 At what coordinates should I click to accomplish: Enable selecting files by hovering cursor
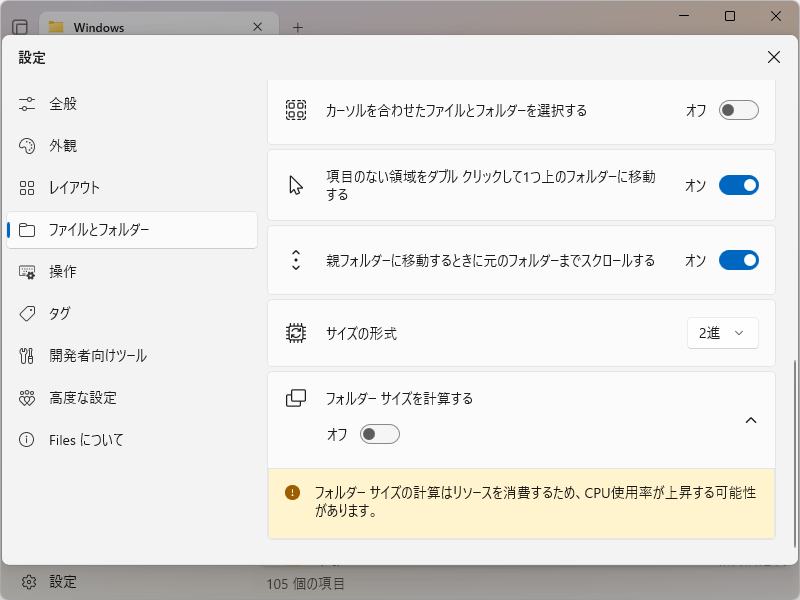pyautogui.click(x=738, y=111)
